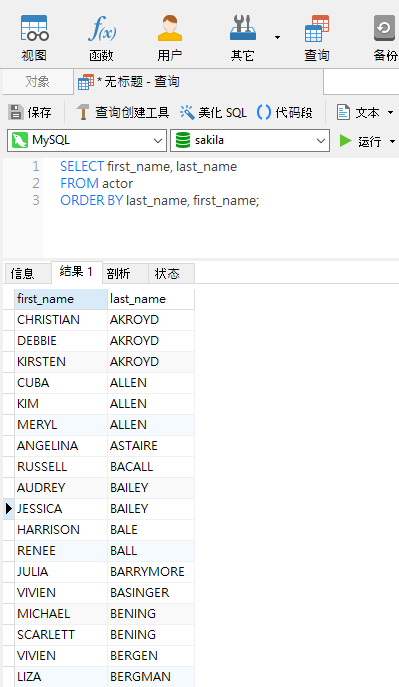399x687 pixels.
Task: Select the DEBBIE cell
Action: coord(61,341)
